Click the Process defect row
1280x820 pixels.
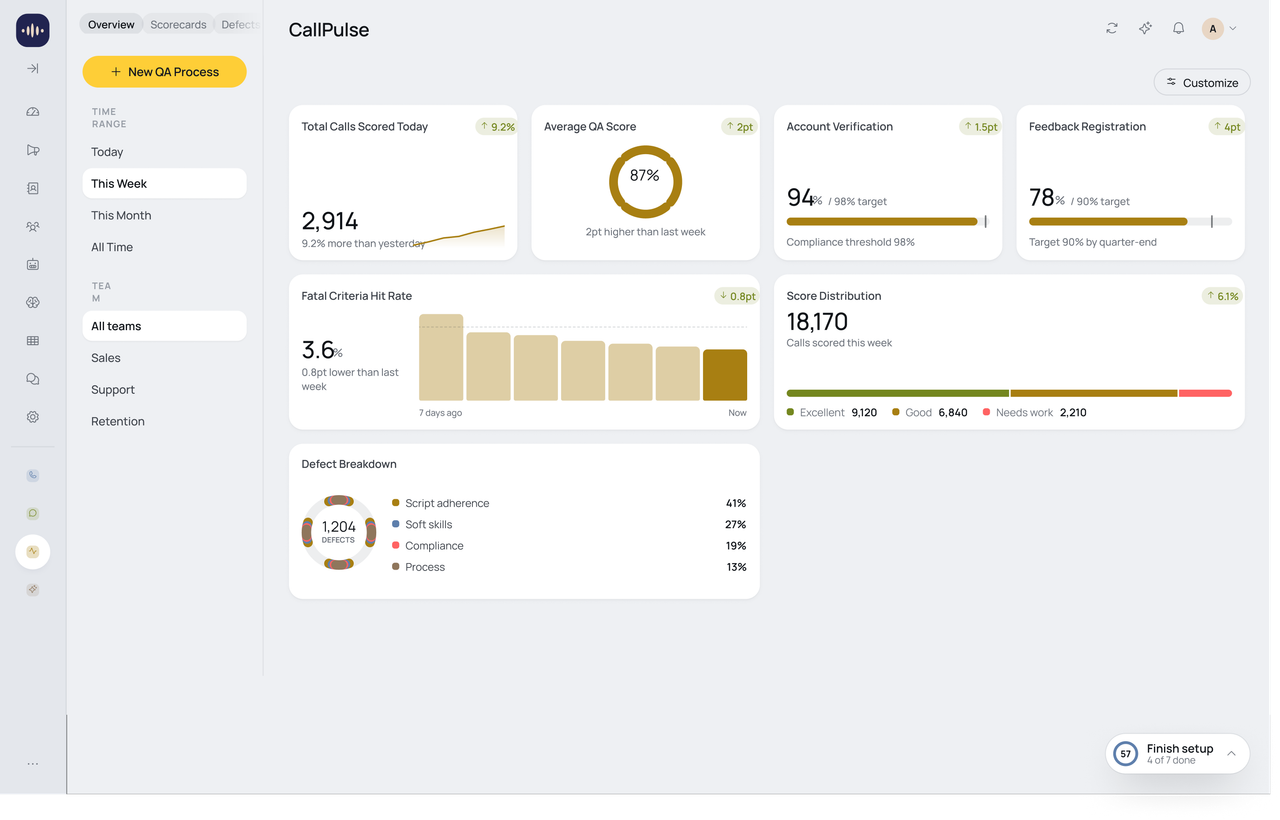pyautogui.click(x=569, y=567)
